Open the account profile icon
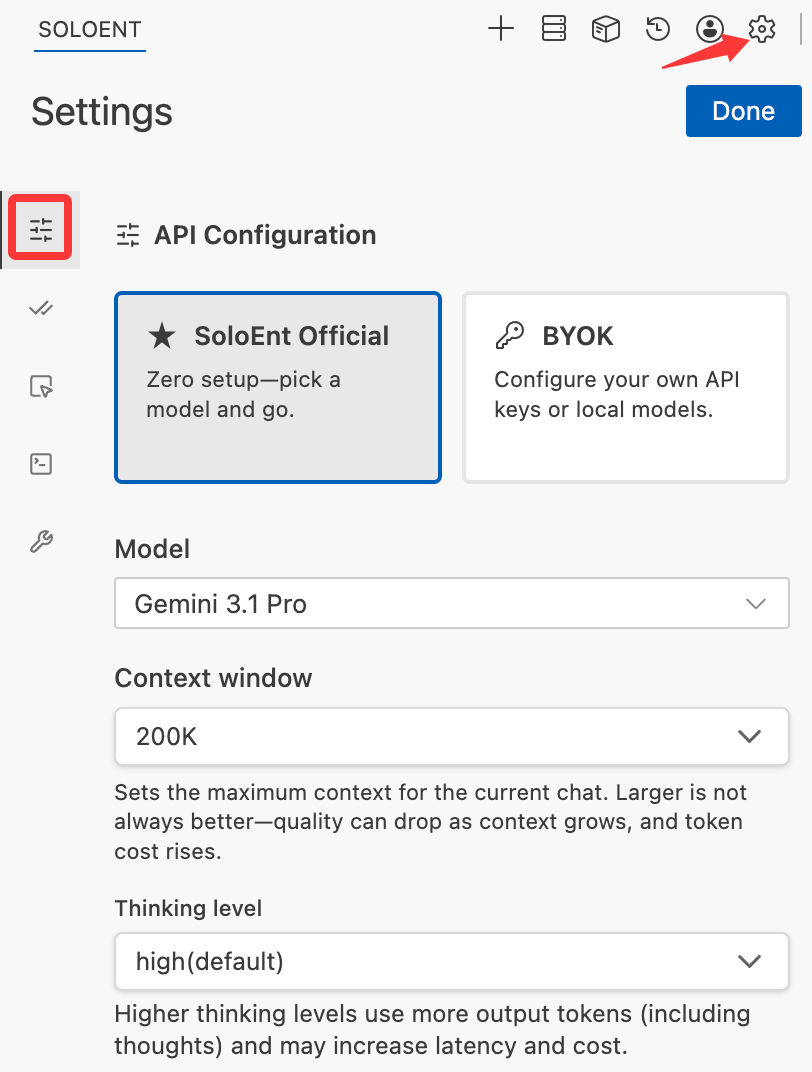The image size is (812, 1072). tap(709, 29)
